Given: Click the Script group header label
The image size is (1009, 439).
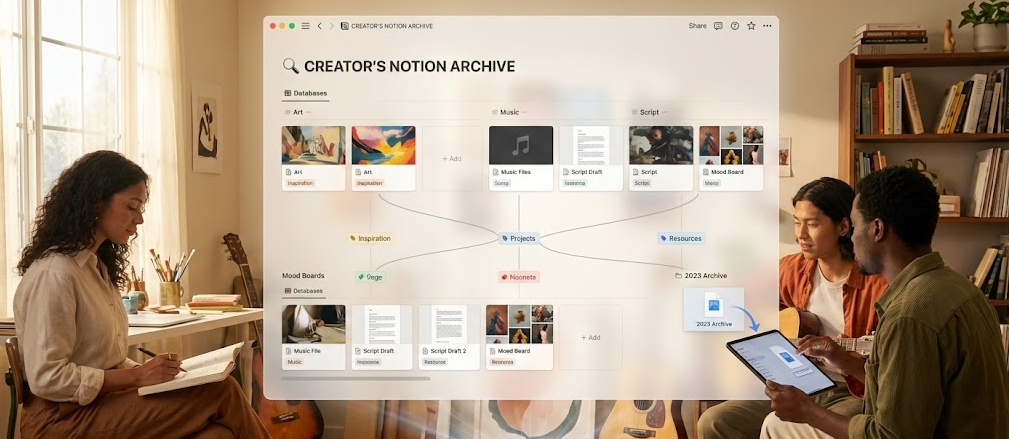Looking at the screenshot, I should tap(649, 112).
